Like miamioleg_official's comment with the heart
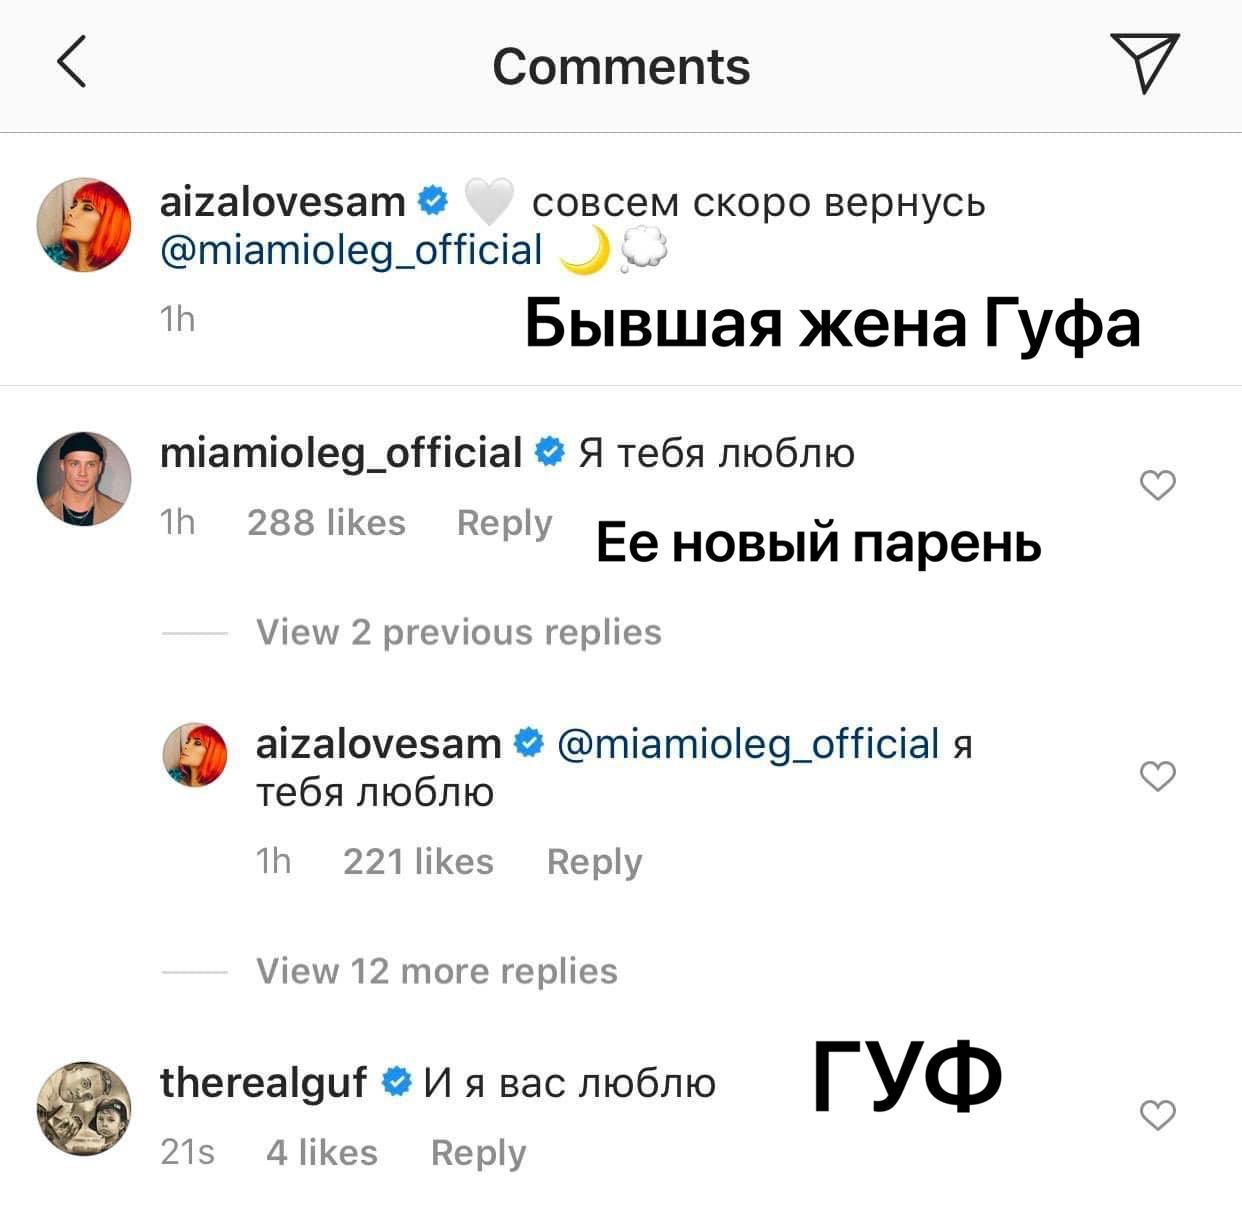This screenshot has width=1242, height=1230. pos(1158,485)
